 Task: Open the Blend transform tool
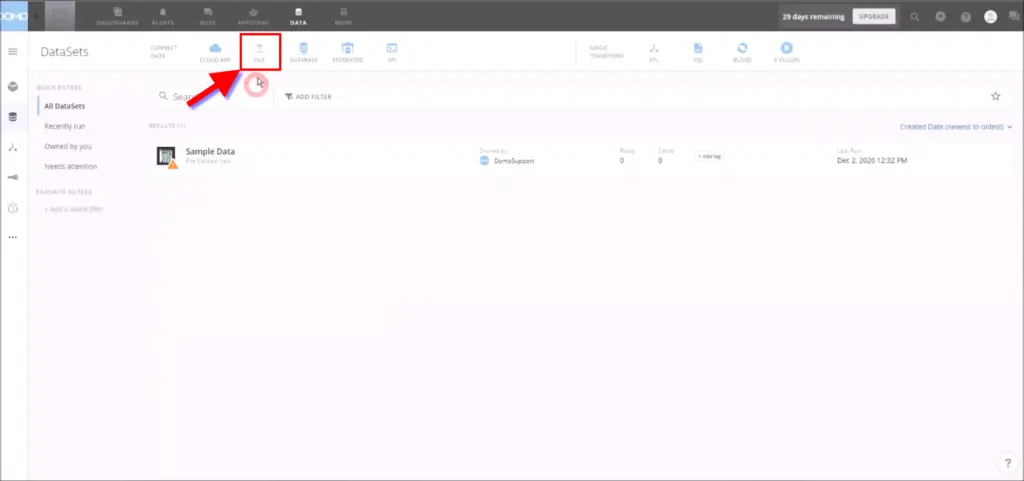click(742, 51)
